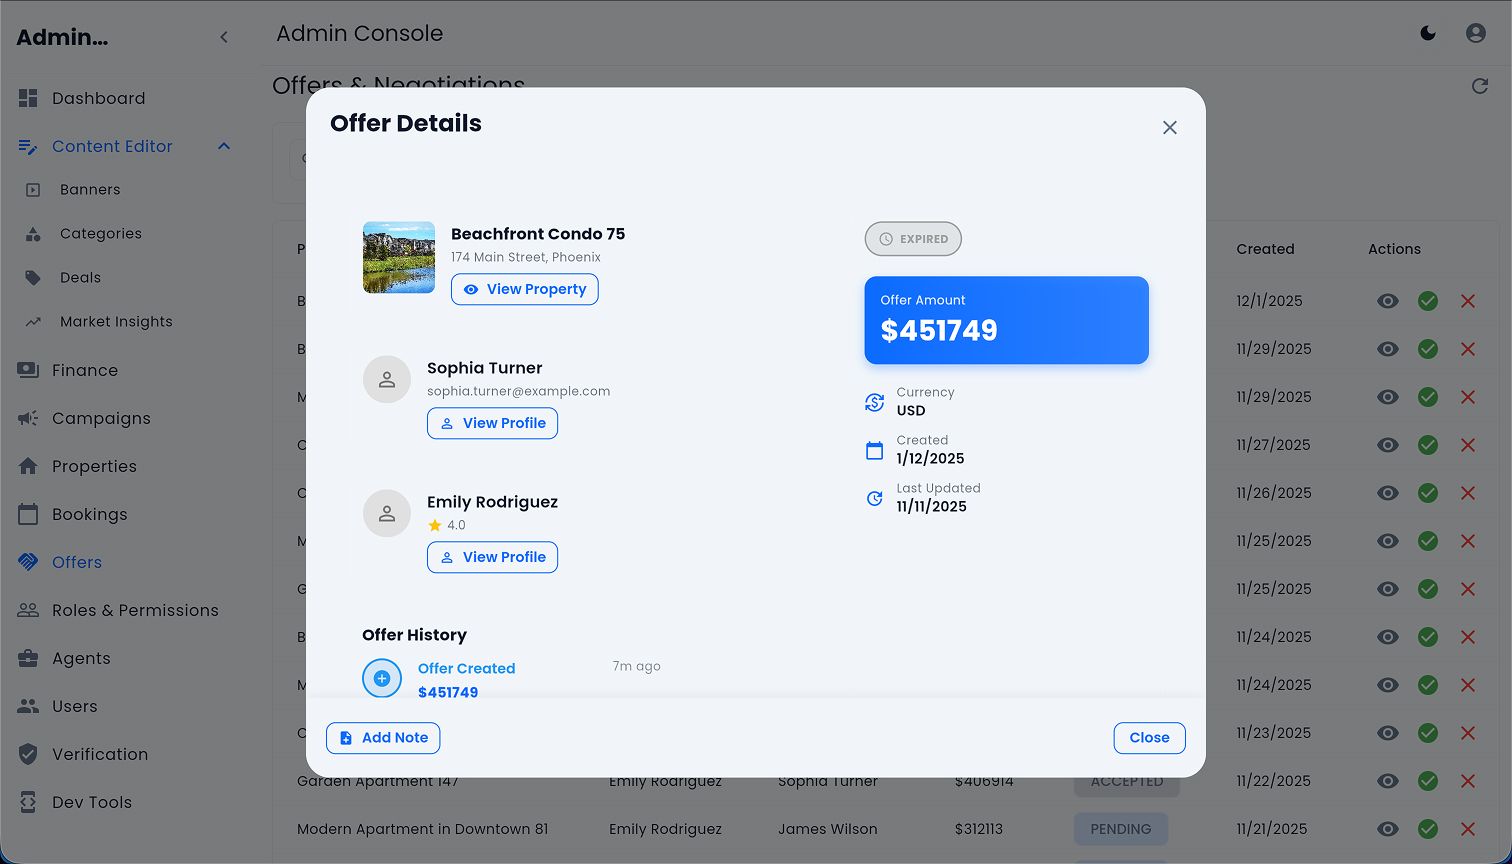This screenshot has width=1512, height=864.
Task: Click the currency exchange icon
Action: (874, 402)
